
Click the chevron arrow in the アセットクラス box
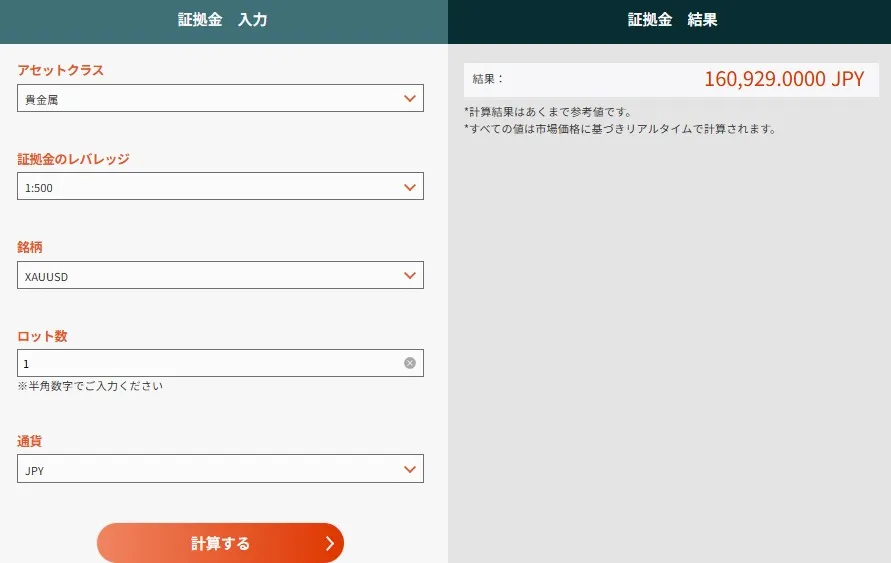[x=409, y=98]
